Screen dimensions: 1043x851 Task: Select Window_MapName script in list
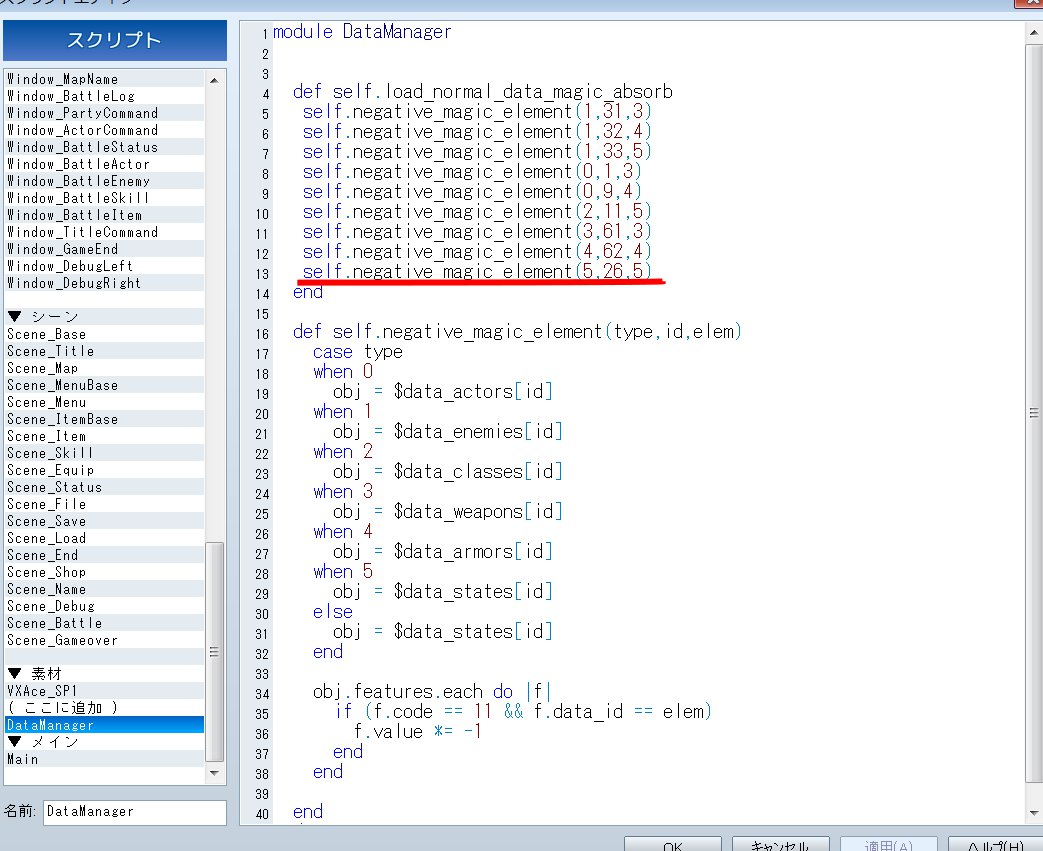click(x=104, y=79)
